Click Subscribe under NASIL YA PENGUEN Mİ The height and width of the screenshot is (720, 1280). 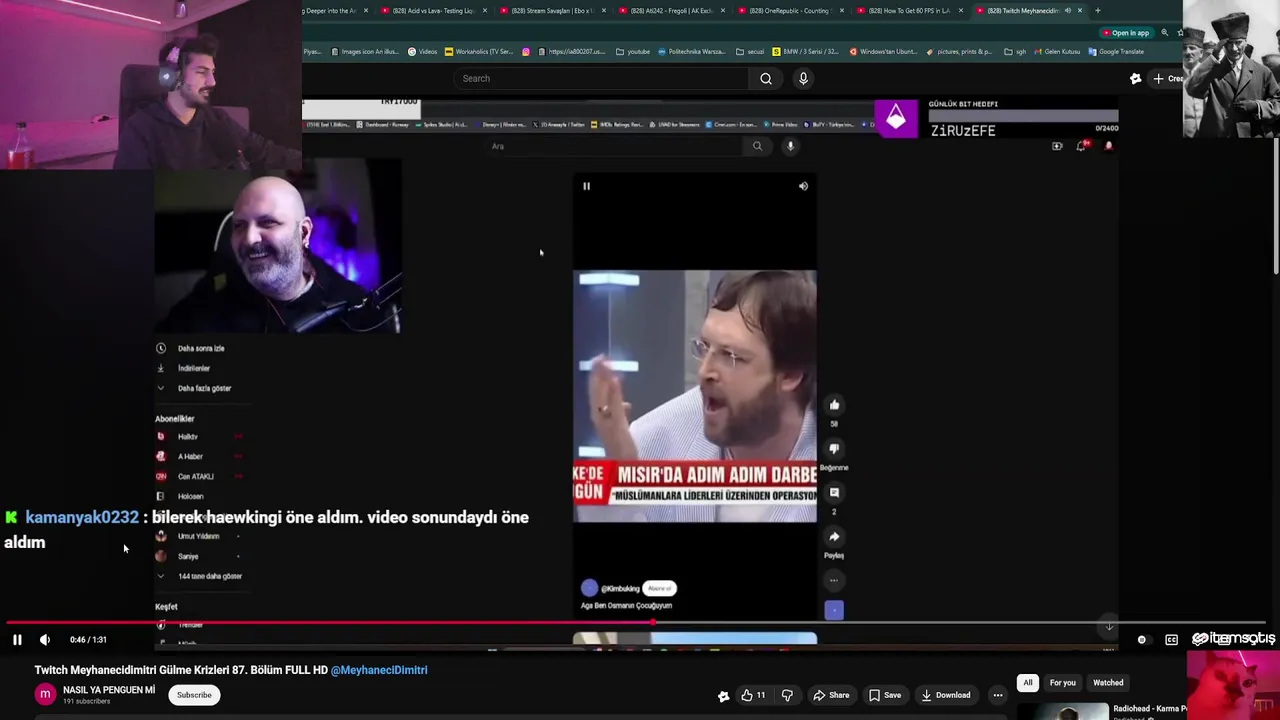tap(194, 695)
